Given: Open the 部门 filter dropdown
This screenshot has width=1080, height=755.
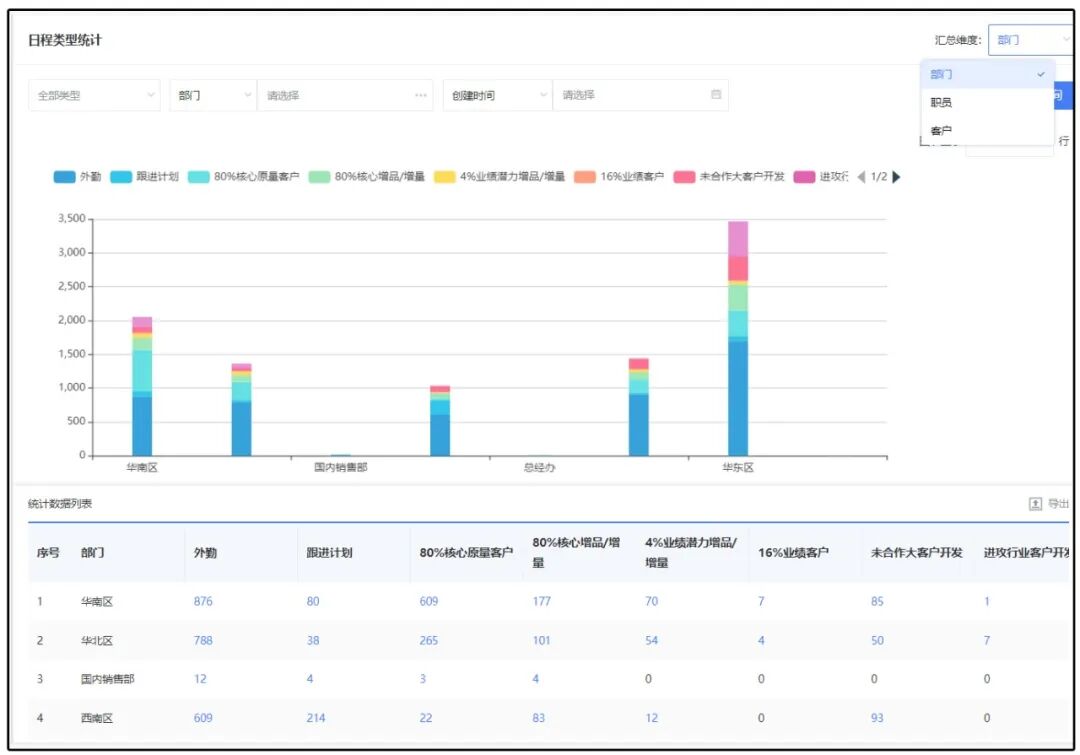Looking at the screenshot, I should pos(214,95).
